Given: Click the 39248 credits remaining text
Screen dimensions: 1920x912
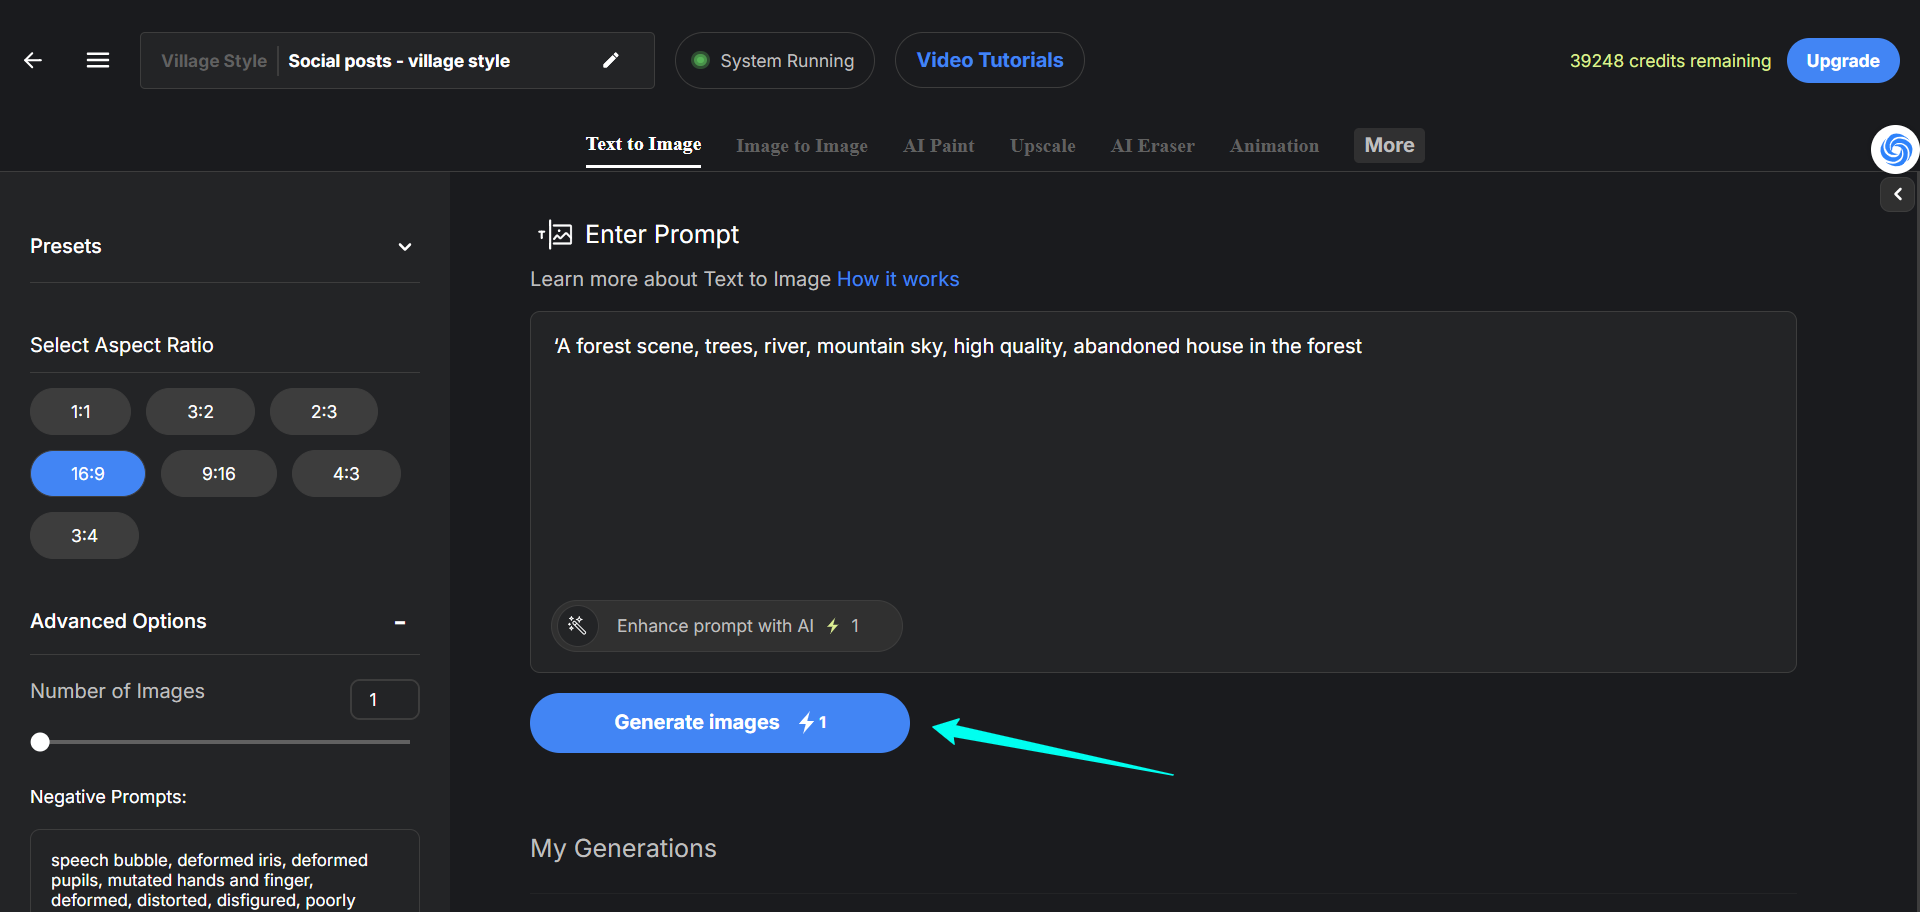Looking at the screenshot, I should (x=1670, y=61).
